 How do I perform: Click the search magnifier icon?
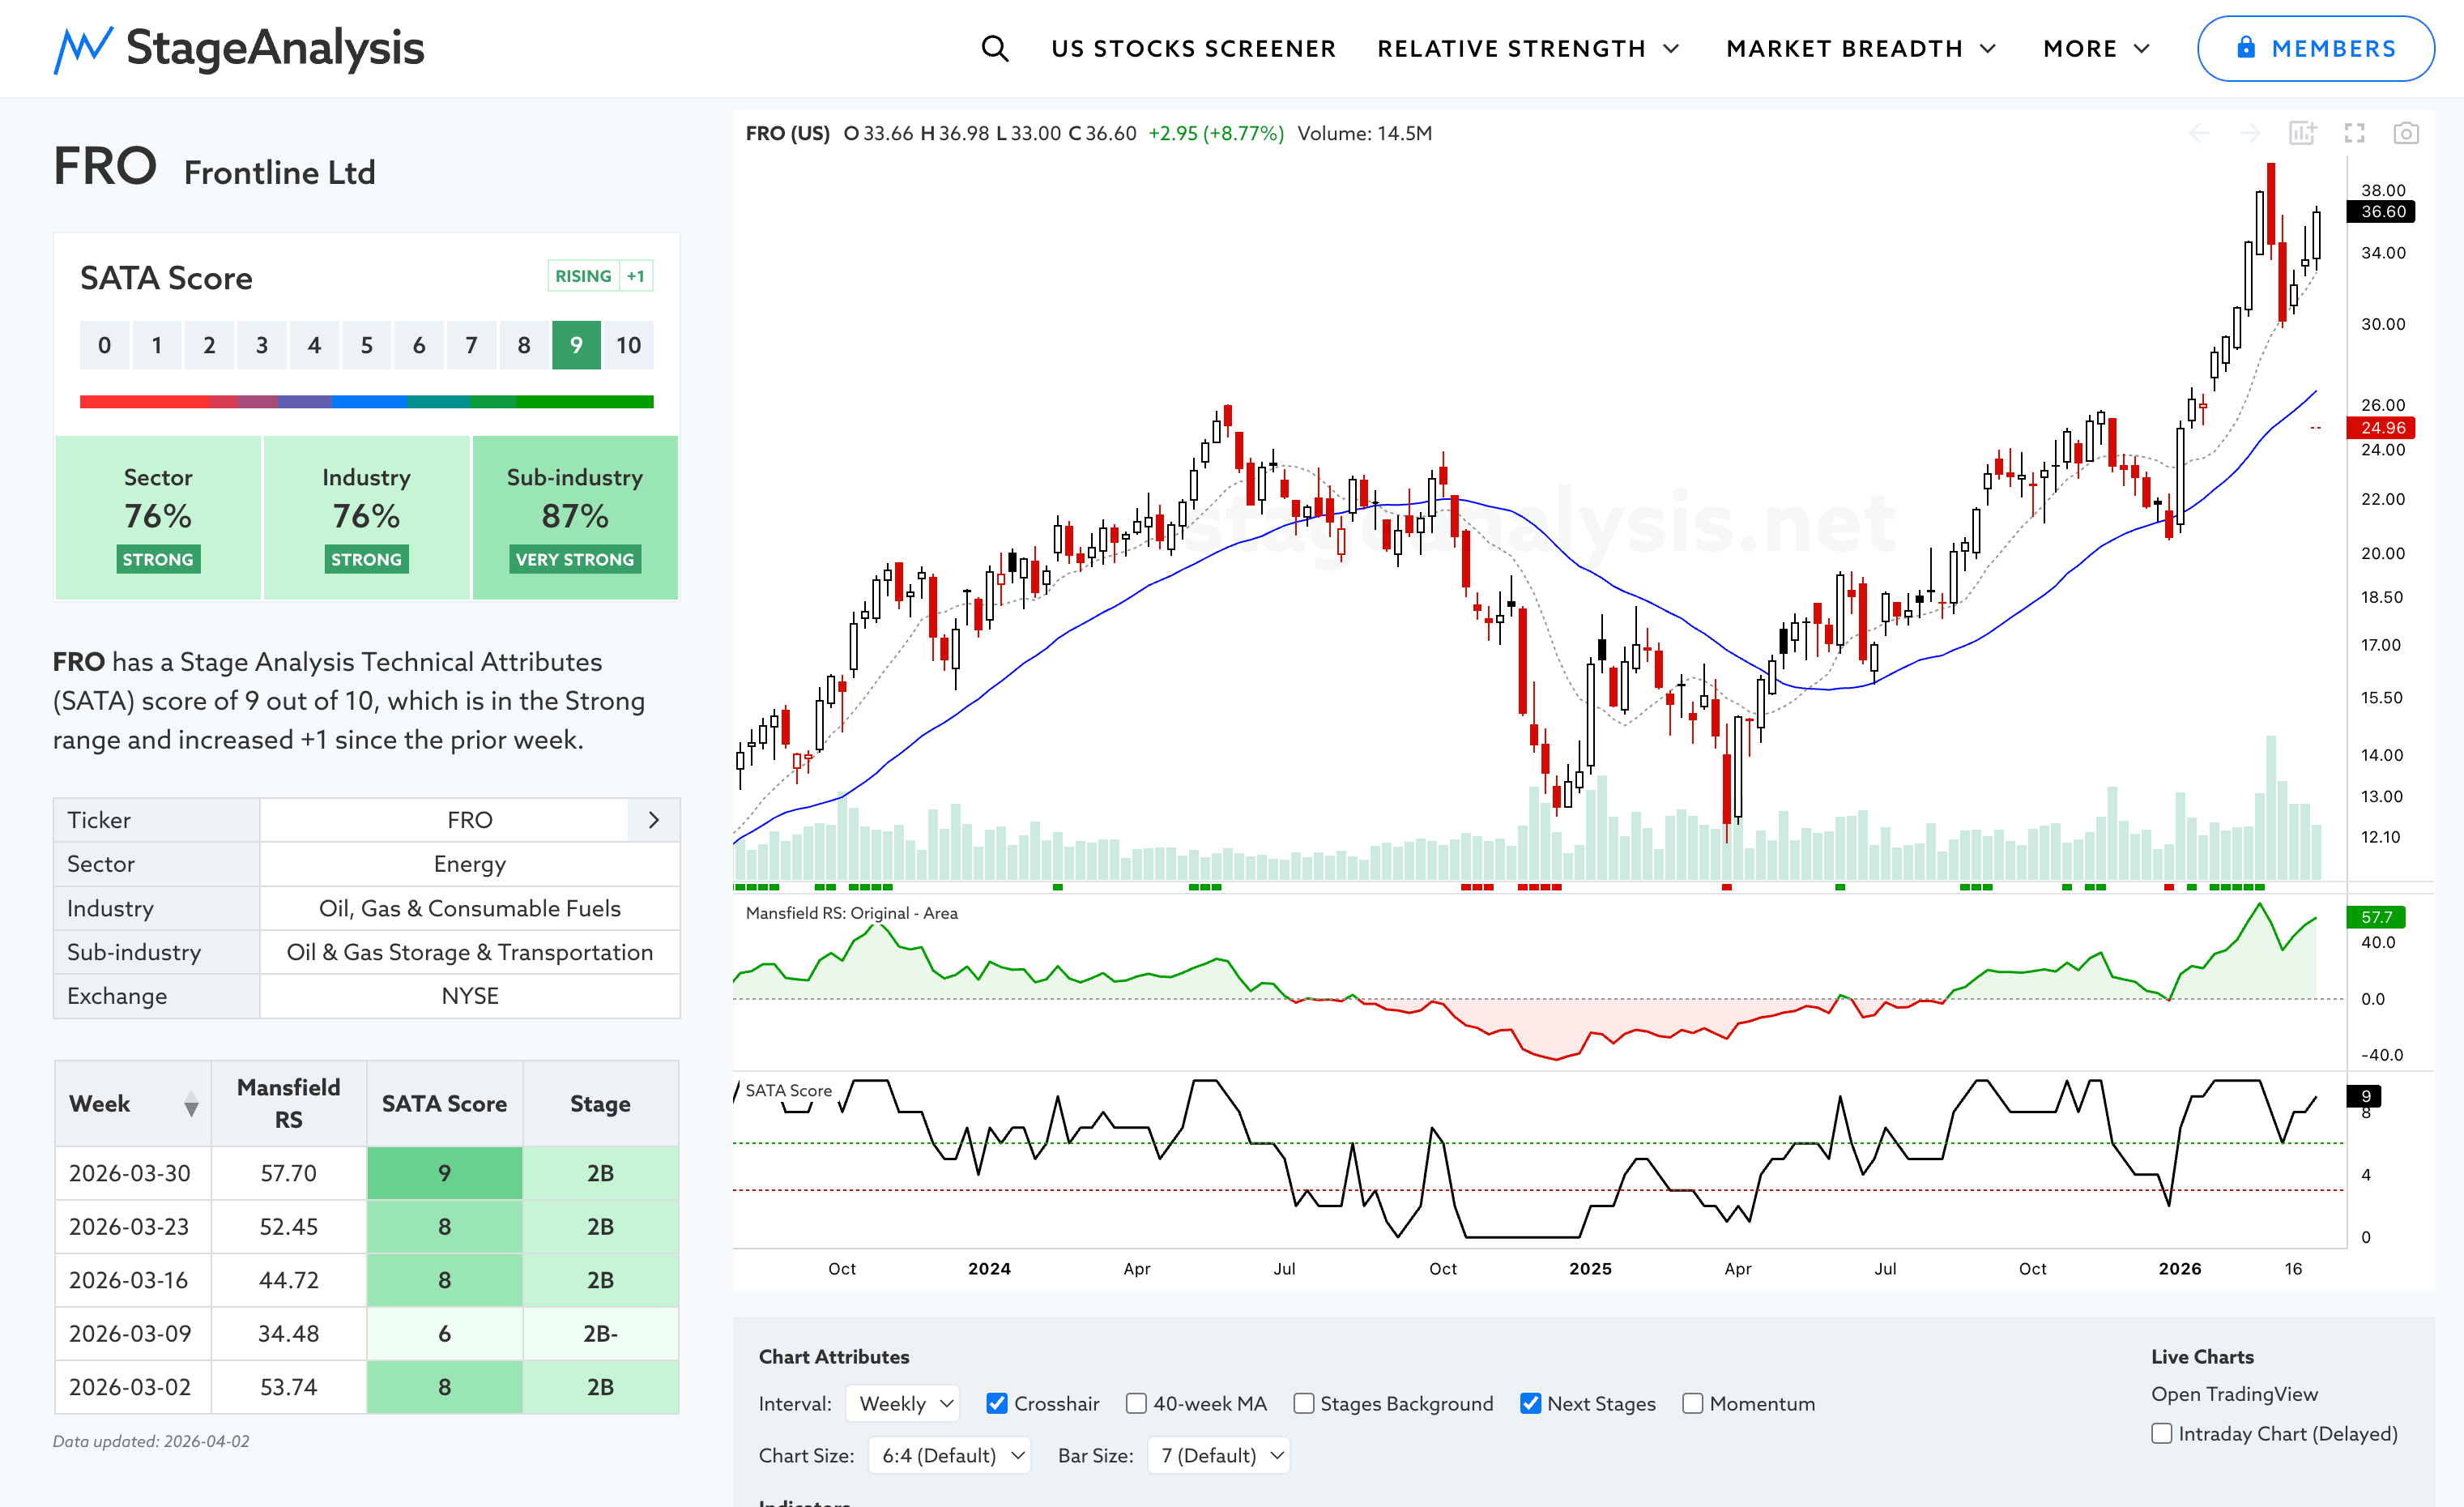tap(994, 48)
